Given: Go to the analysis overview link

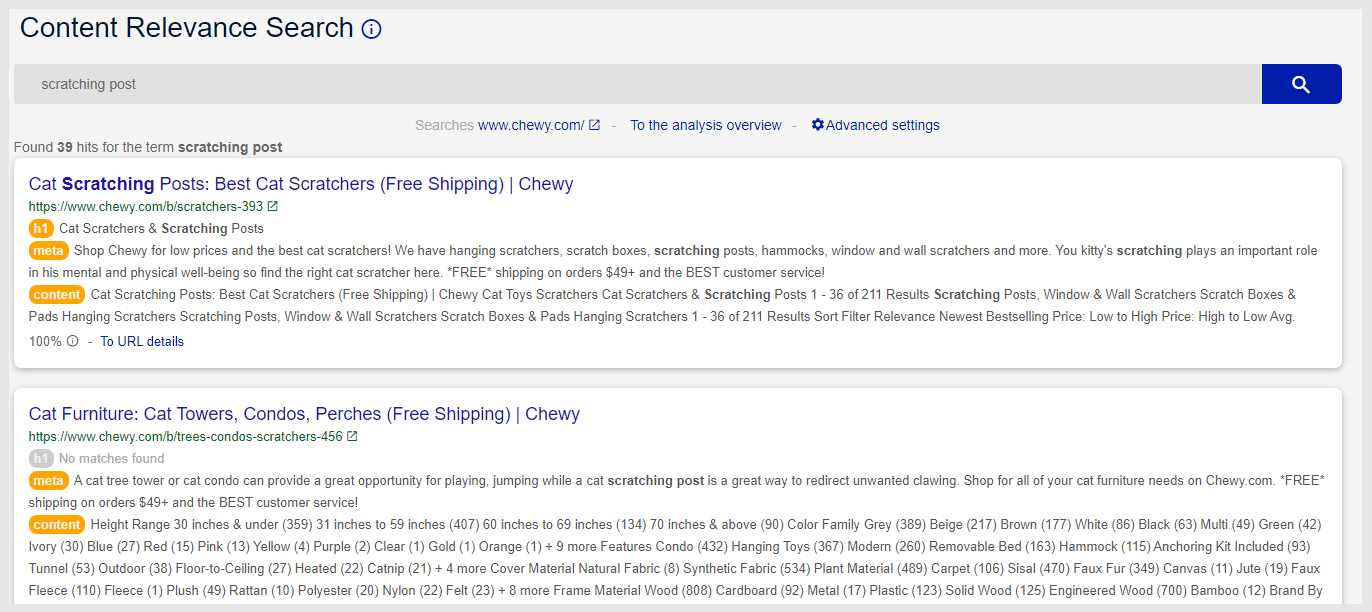Looking at the screenshot, I should tap(706, 125).
